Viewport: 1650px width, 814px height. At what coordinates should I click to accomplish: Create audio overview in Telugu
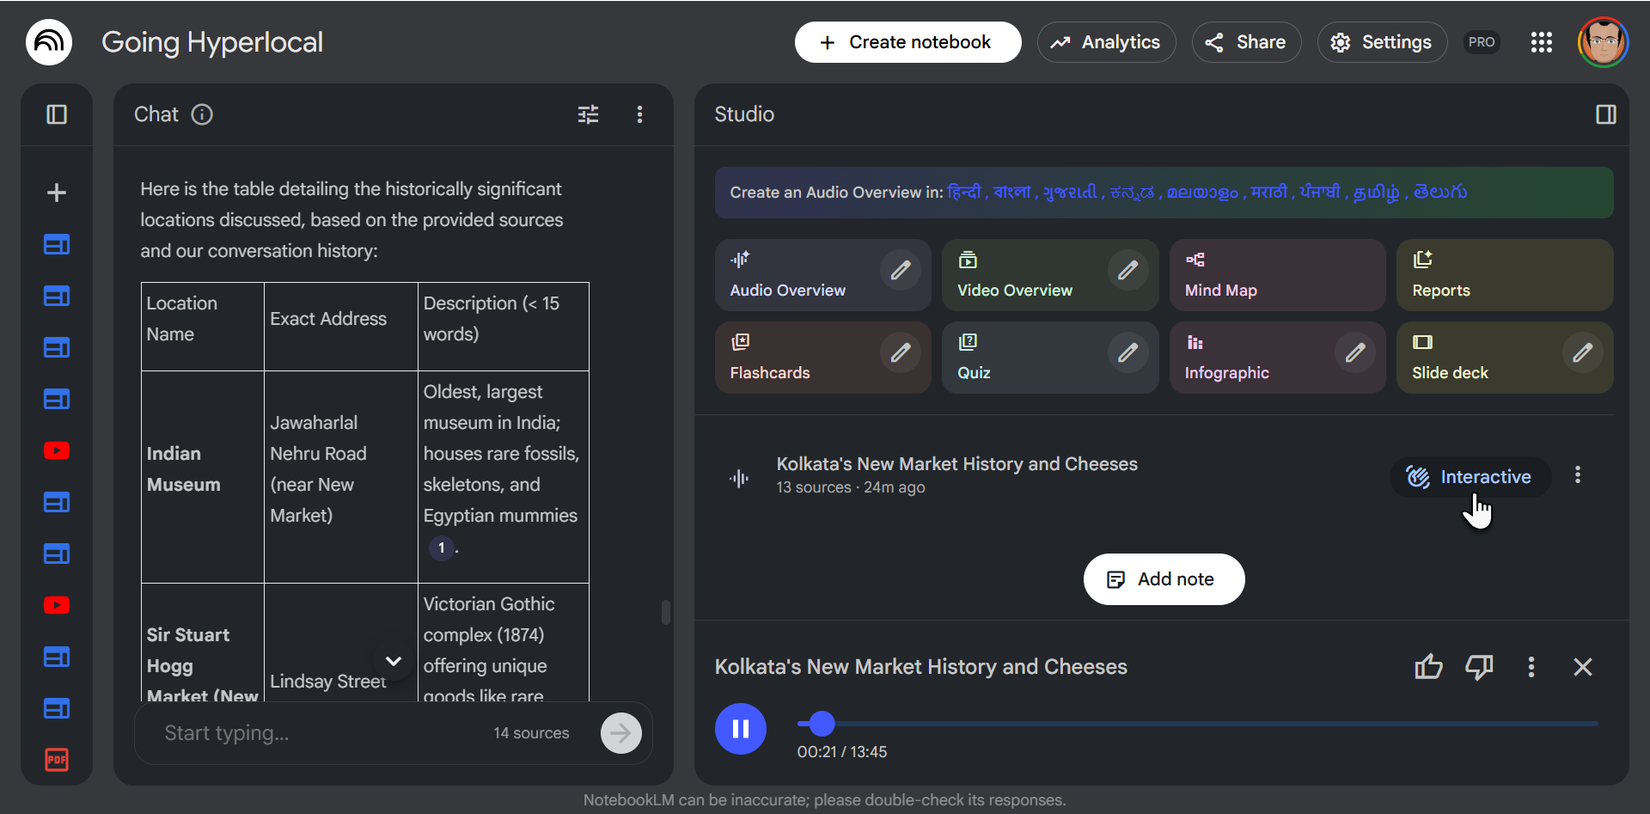click(x=1440, y=192)
